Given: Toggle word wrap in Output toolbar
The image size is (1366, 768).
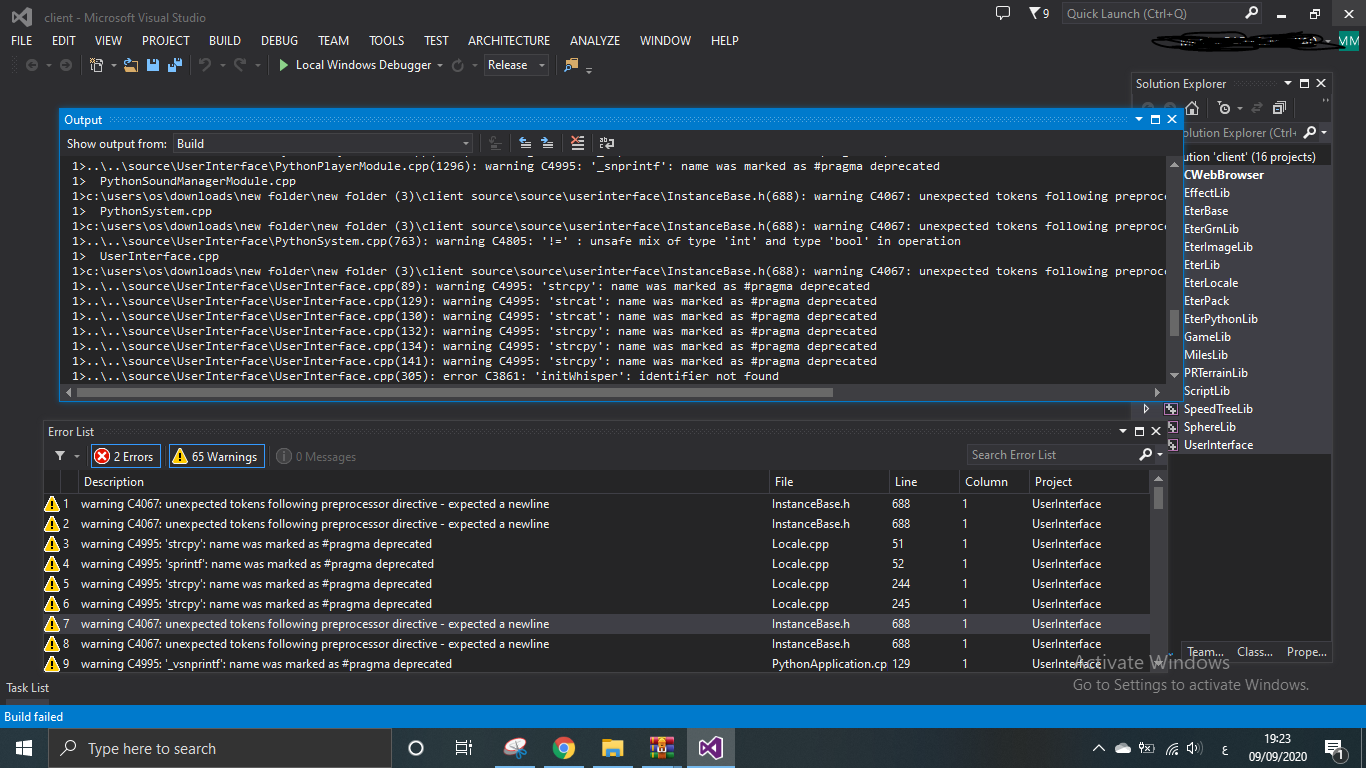Looking at the screenshot, I should 607,144.
